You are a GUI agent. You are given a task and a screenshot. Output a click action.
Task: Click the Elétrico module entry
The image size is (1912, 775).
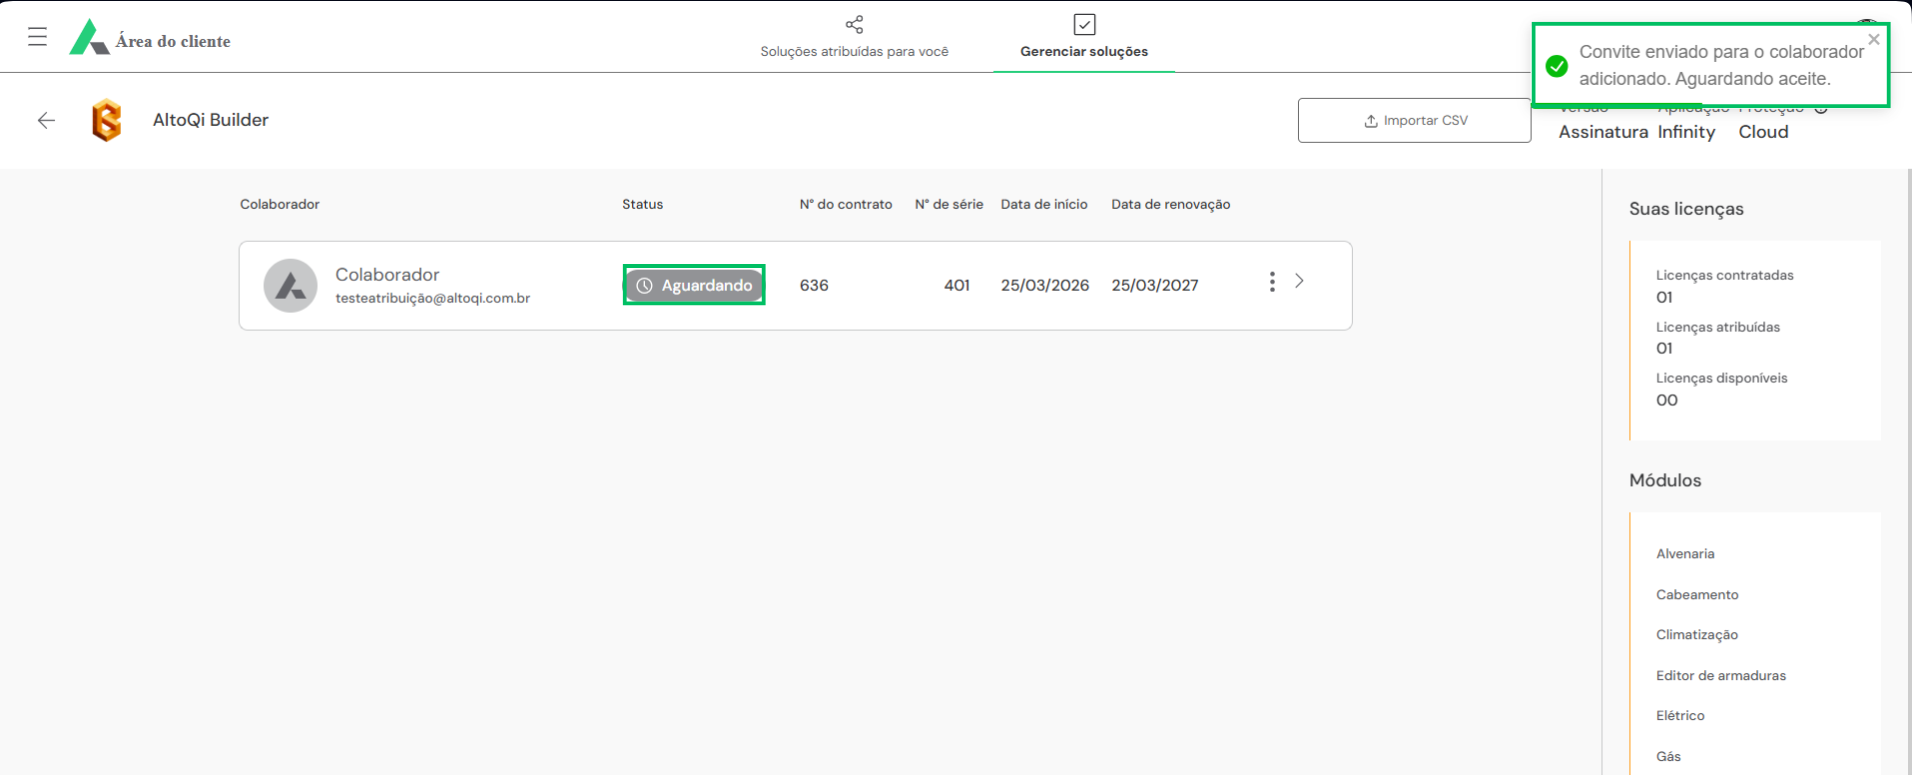click(1680, 716)
